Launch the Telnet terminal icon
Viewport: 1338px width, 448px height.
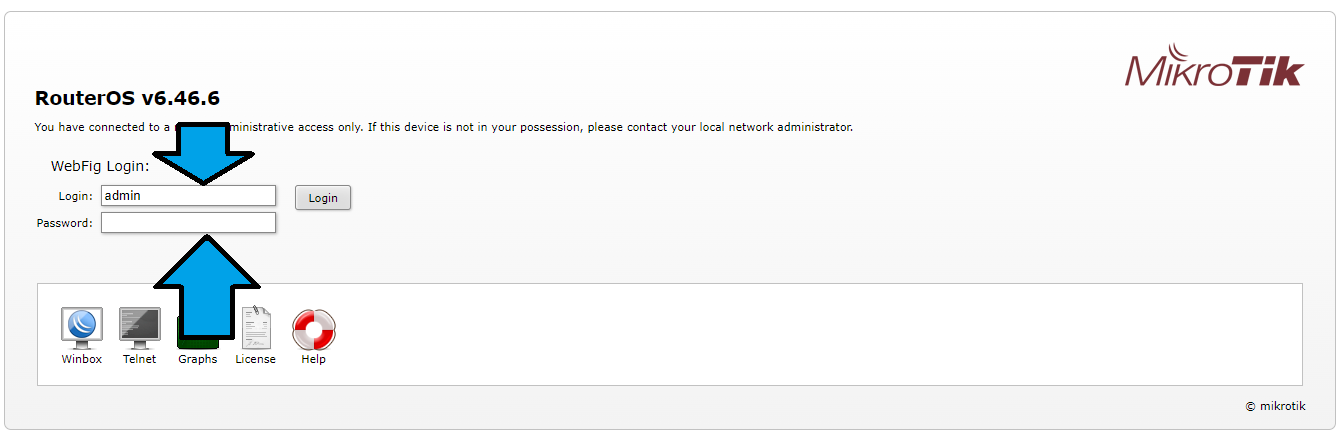139,327
